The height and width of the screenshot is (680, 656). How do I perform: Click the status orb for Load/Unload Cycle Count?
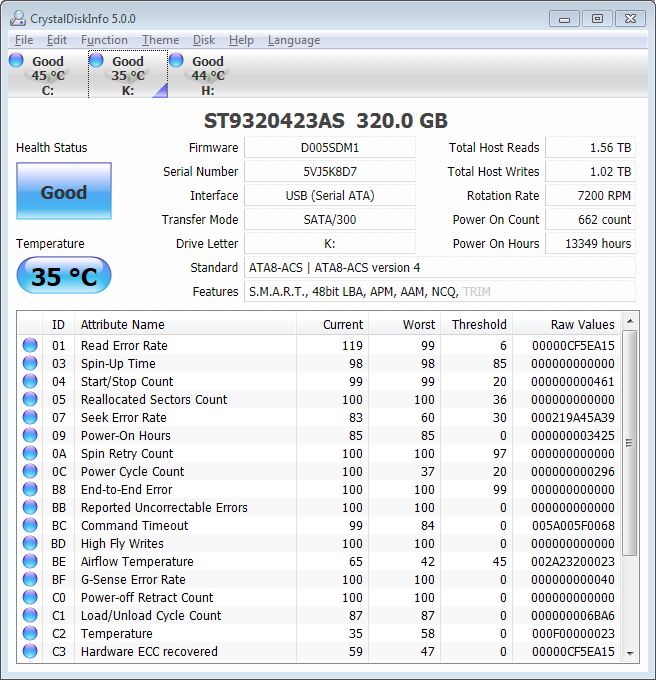[30, 615]
